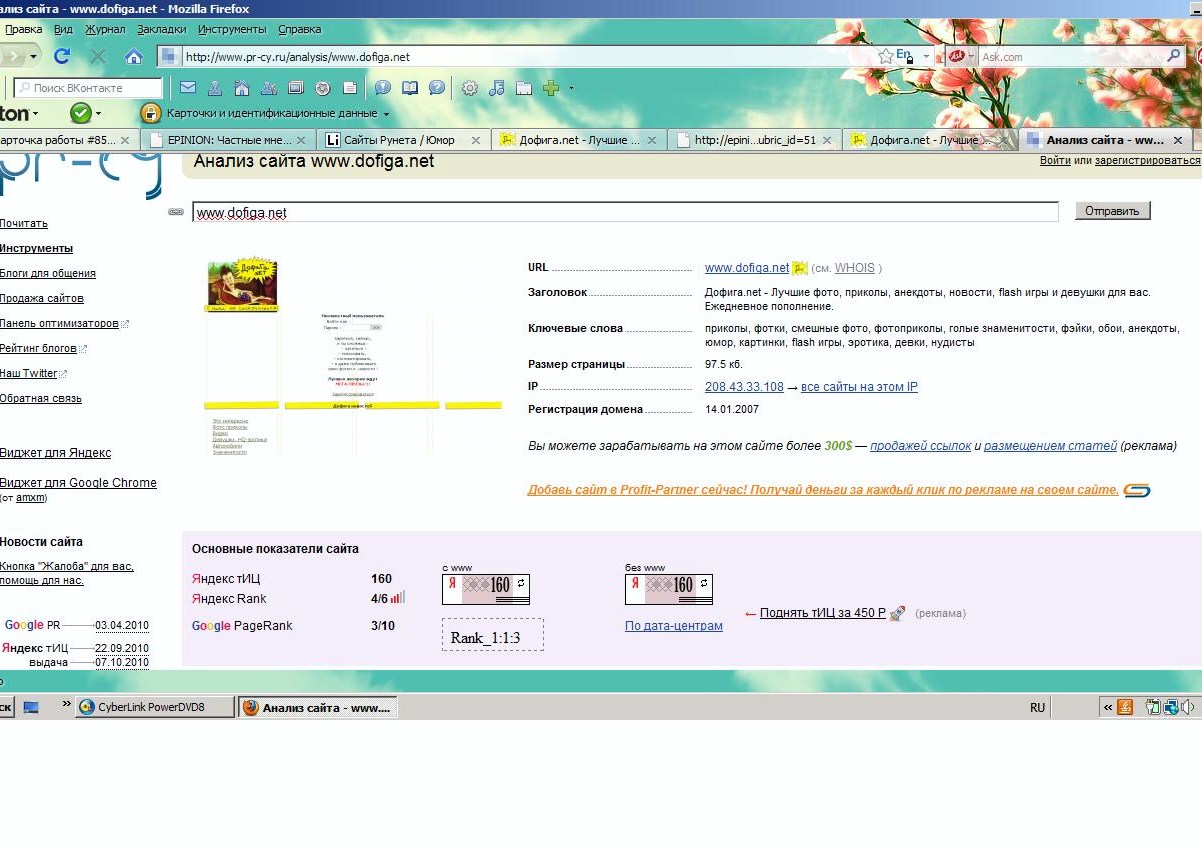Click the dofiga.net site preview thumbnail
This screenshot has width=1202, height=850.
click(353, 356)
